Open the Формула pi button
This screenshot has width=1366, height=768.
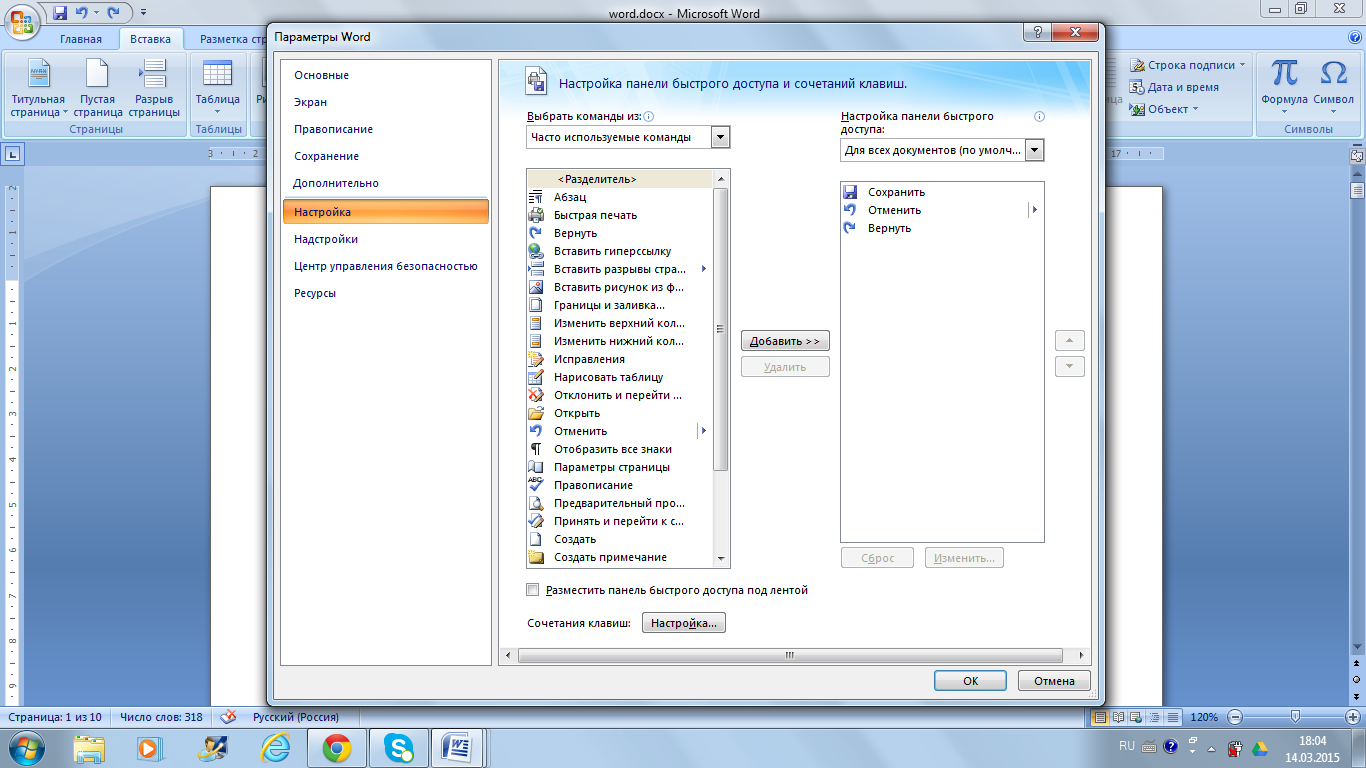pyautogui.click(x=1284, y=84)
